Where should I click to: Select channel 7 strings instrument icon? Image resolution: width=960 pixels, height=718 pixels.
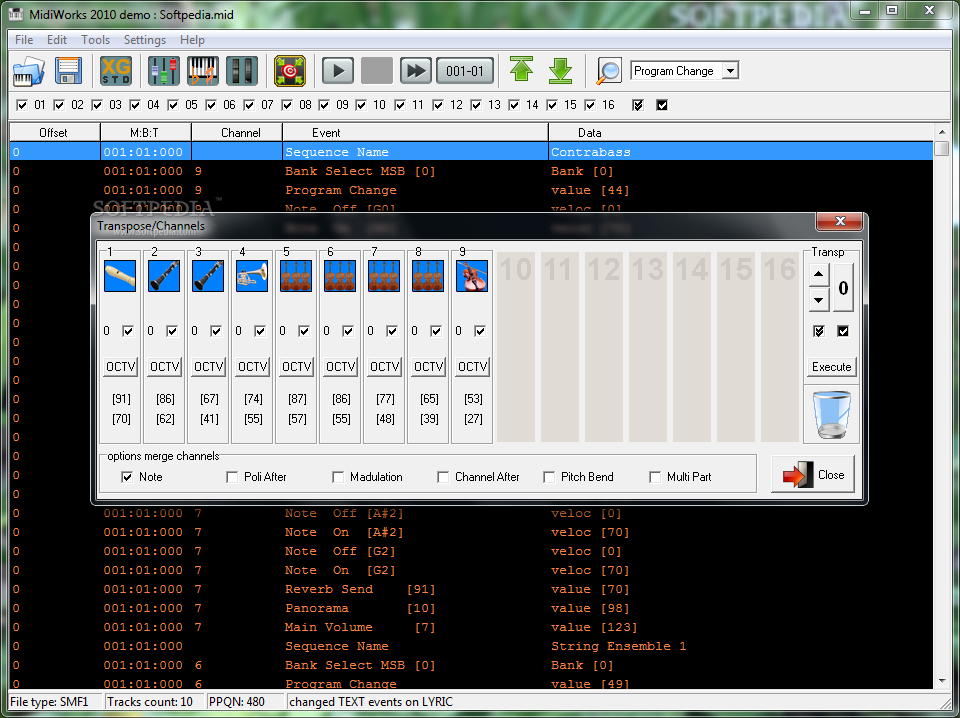pos(384,276)
